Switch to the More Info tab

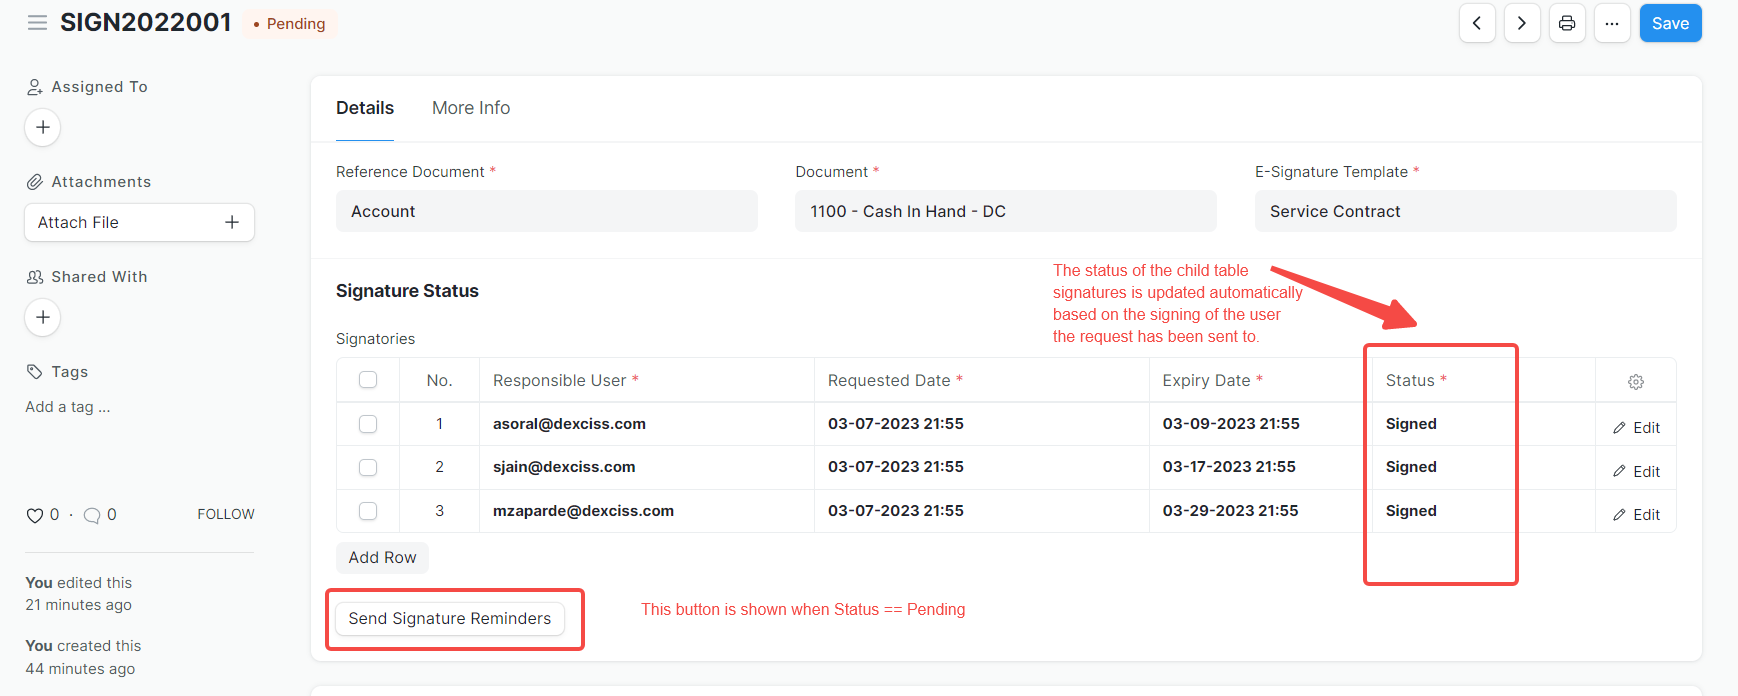coord(471,108)
